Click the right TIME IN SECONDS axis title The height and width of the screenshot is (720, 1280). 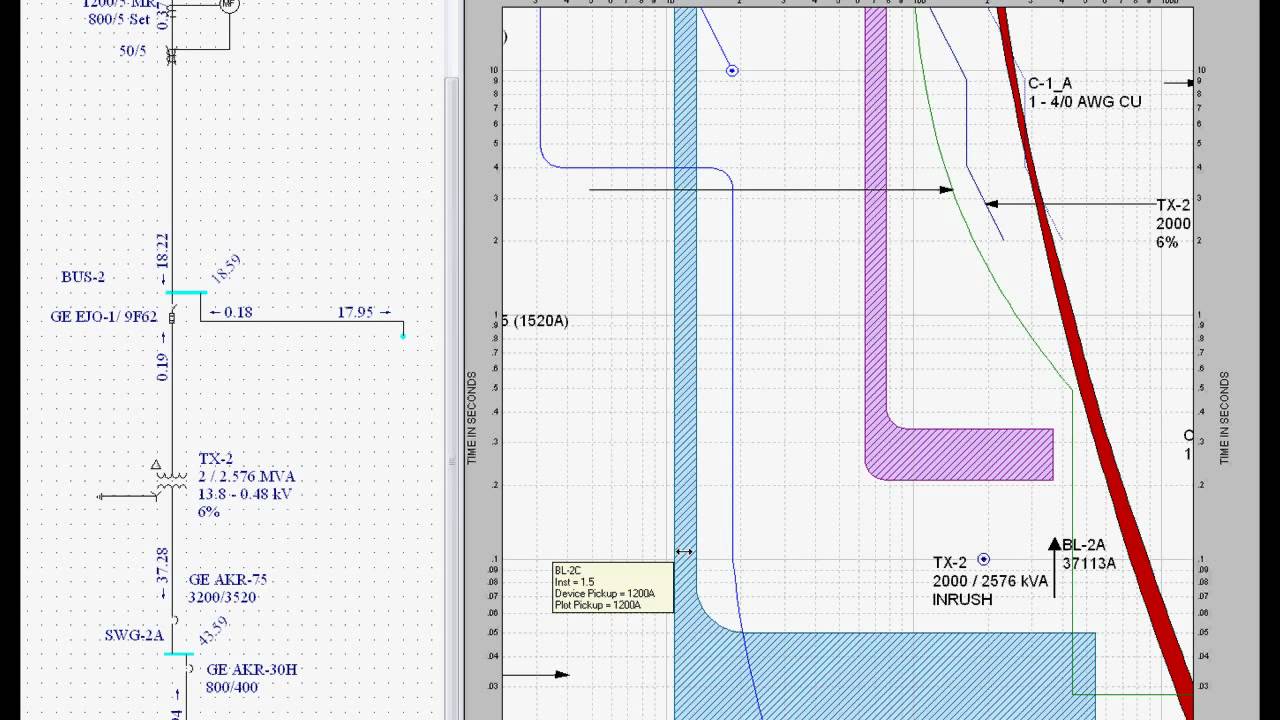click(x=1224, y=418)
